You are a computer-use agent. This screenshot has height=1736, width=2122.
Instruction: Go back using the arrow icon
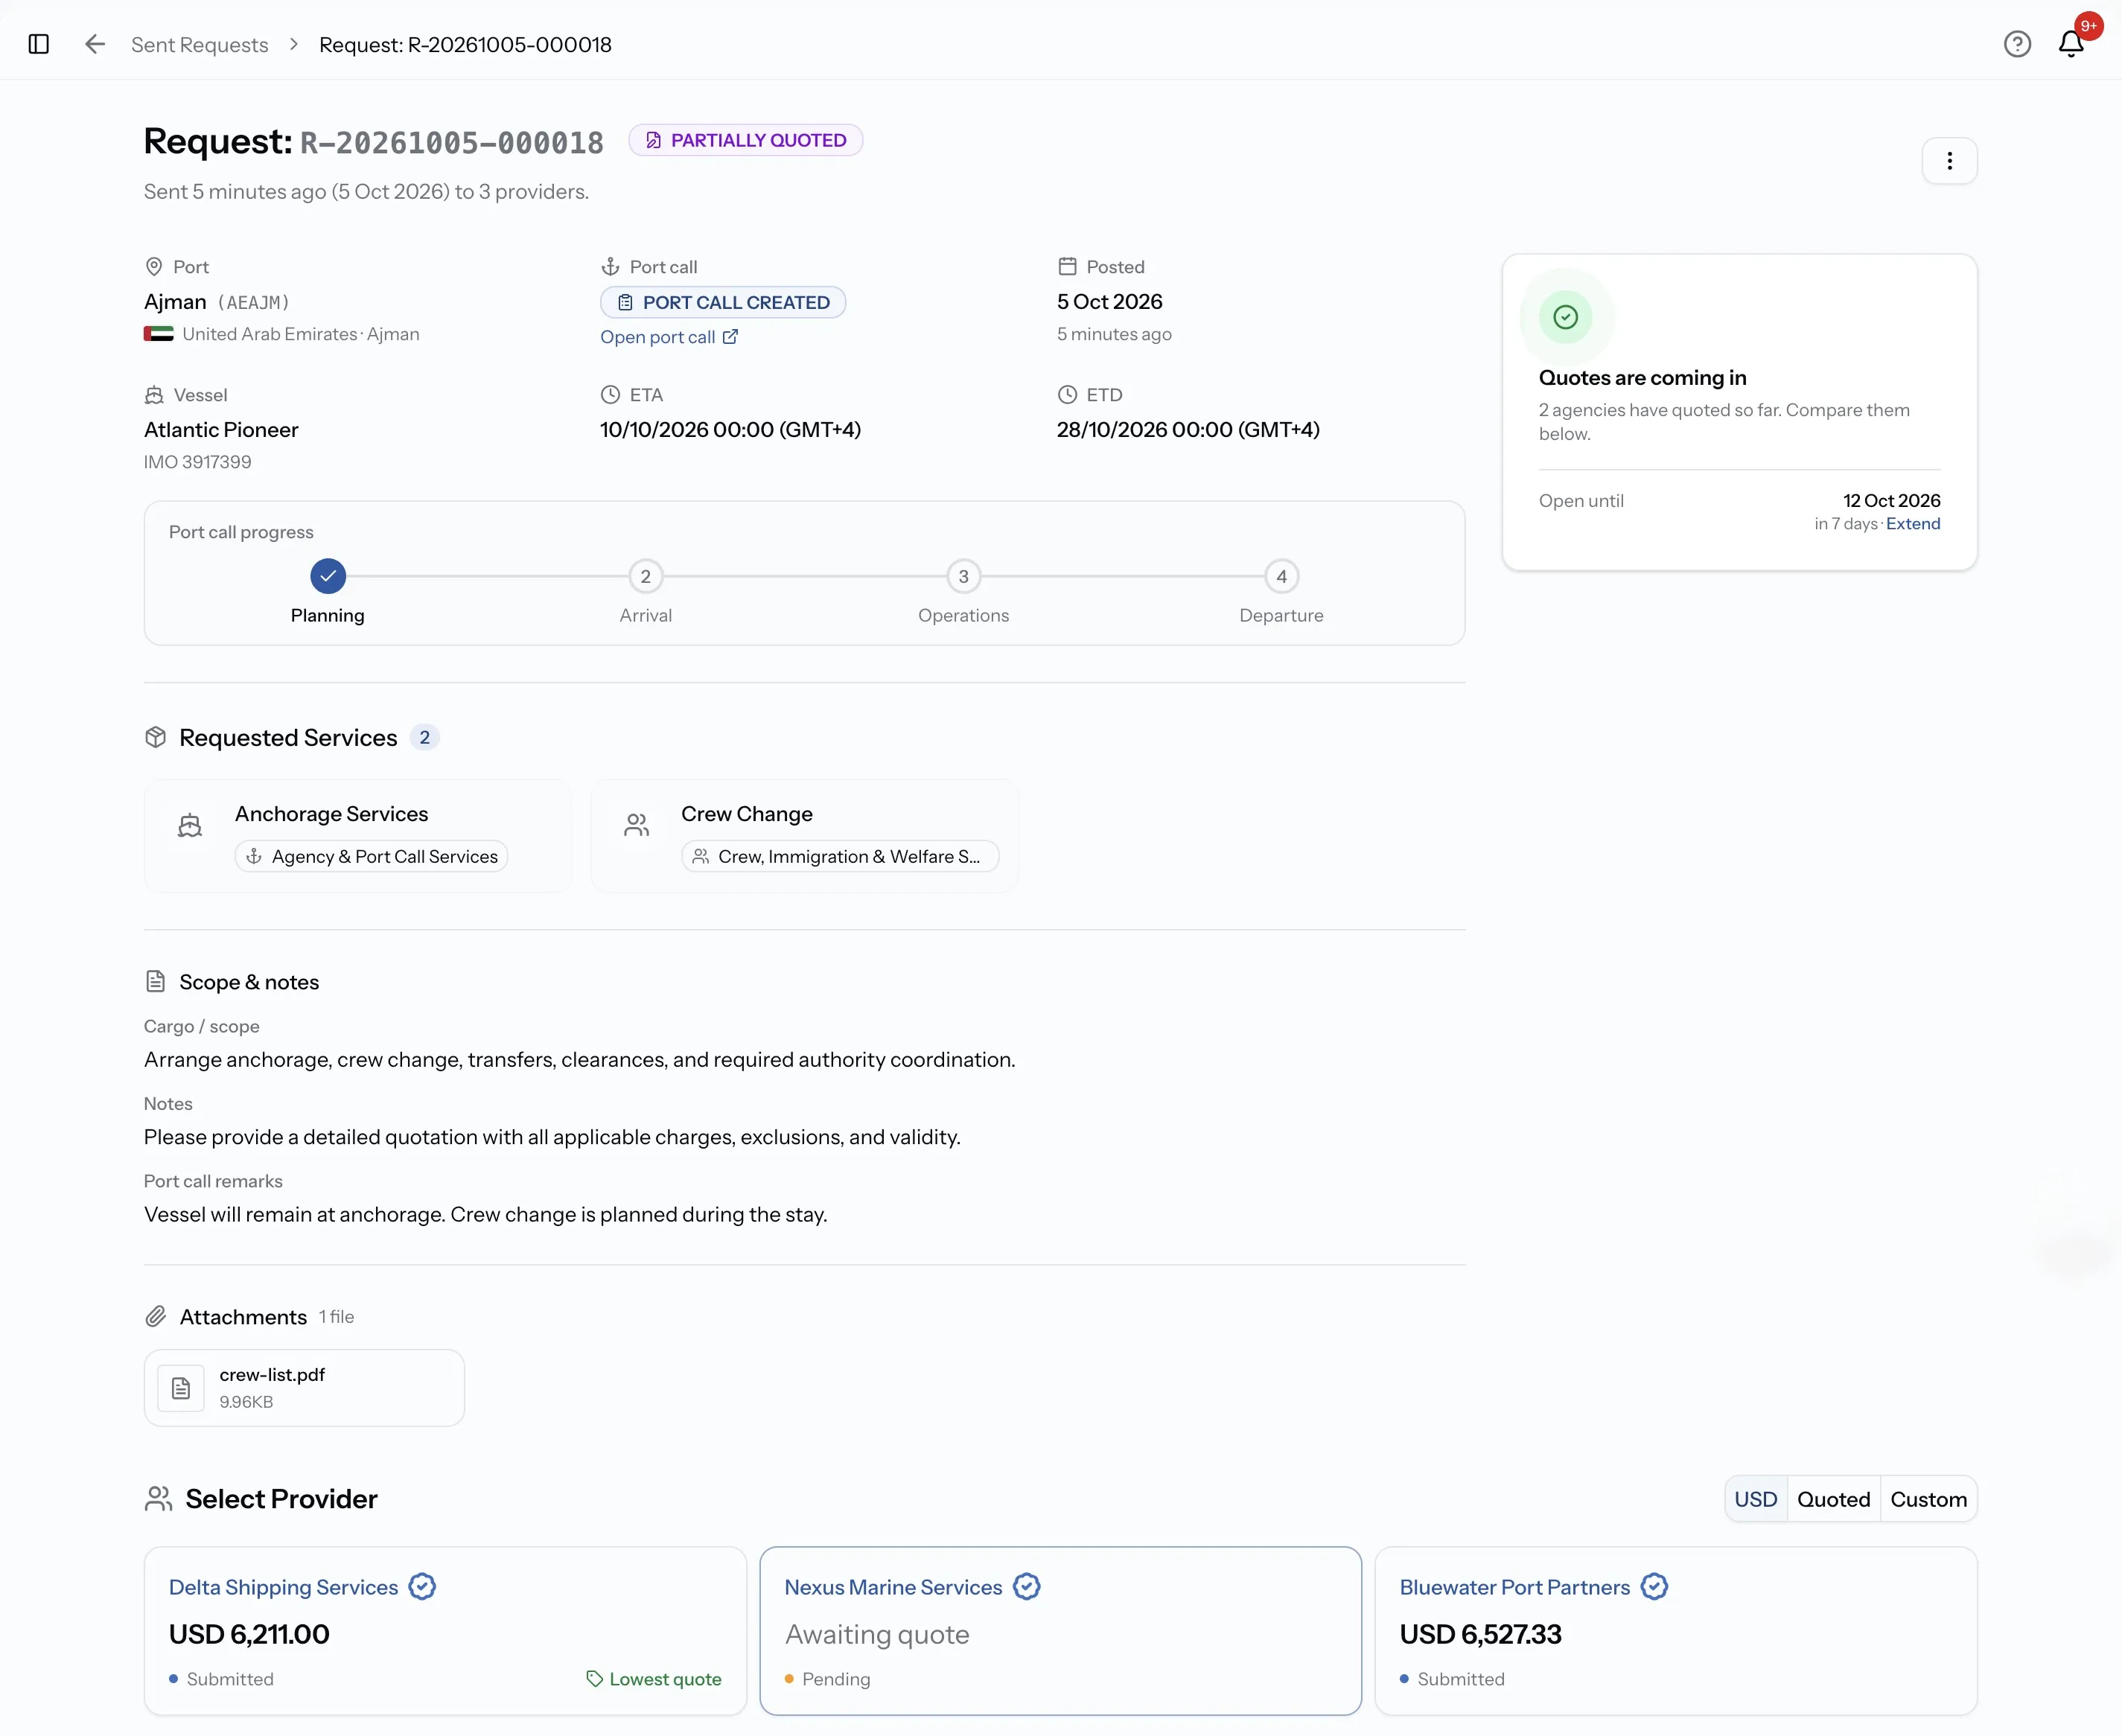coord(95,44)
